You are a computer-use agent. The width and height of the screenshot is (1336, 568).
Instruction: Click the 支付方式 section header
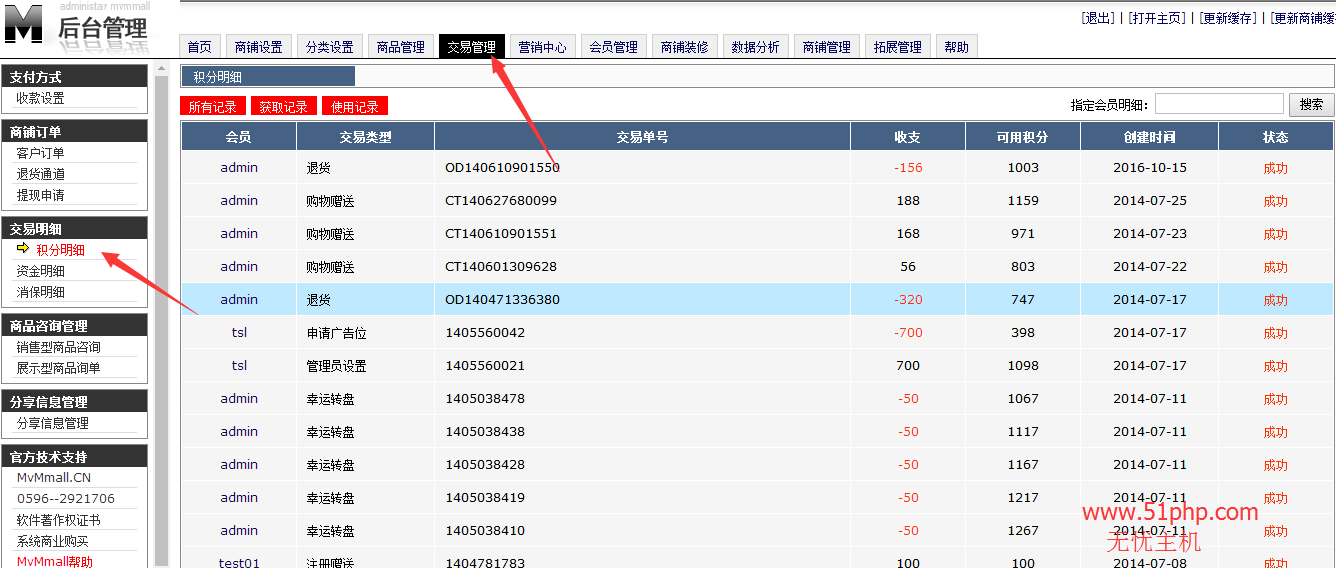point(74,77)
